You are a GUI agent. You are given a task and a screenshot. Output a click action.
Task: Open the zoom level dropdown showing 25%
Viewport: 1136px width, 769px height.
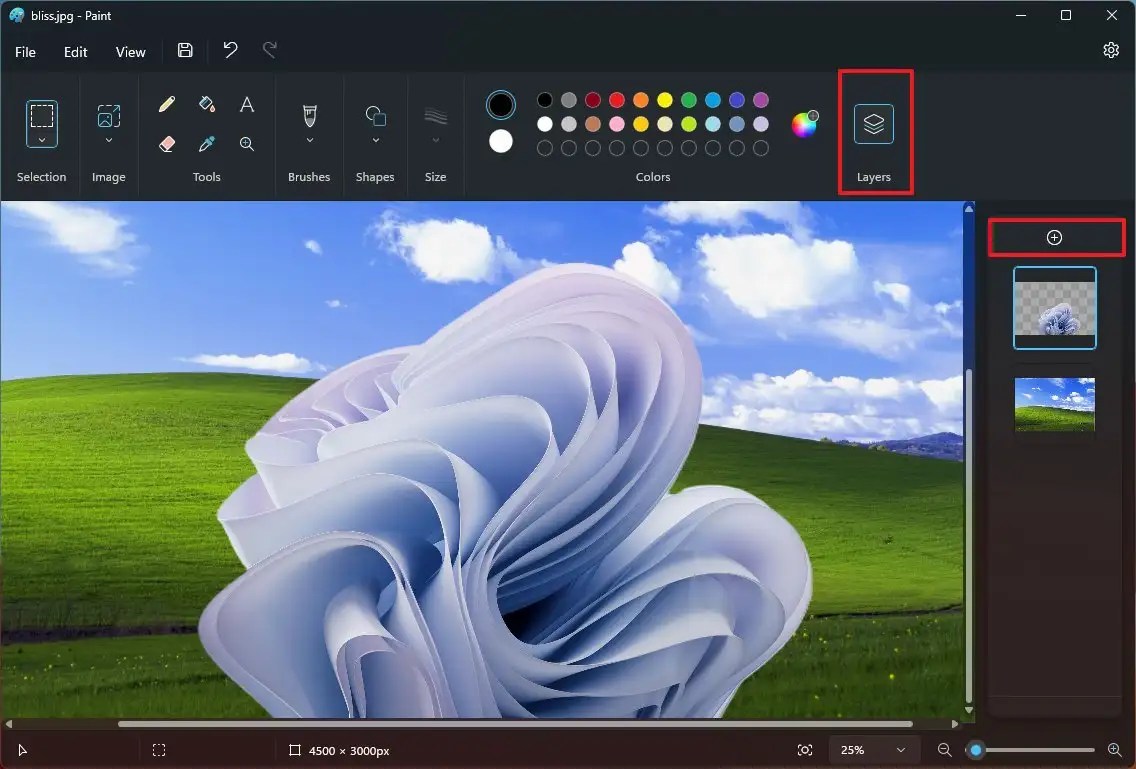click(873, 750)
